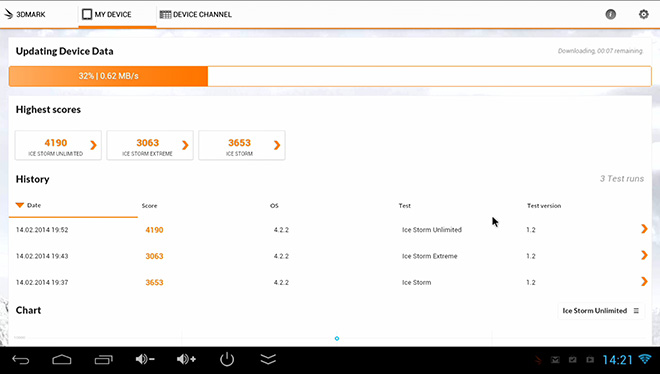Click Ice Storm Extreme test name in history
This screenshot has height=374, width=660.
(429, 256)
